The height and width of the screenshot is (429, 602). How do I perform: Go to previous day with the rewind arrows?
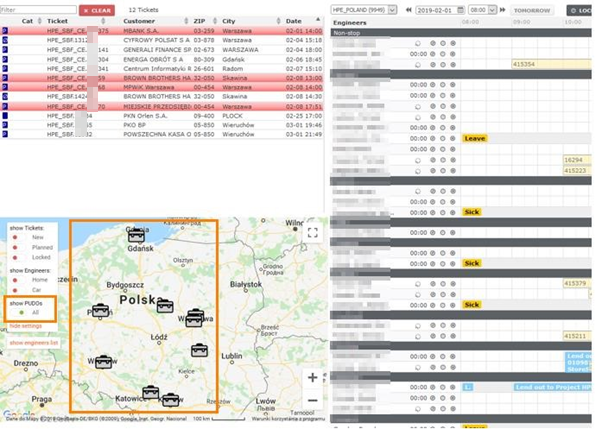[x=409, y=10]
